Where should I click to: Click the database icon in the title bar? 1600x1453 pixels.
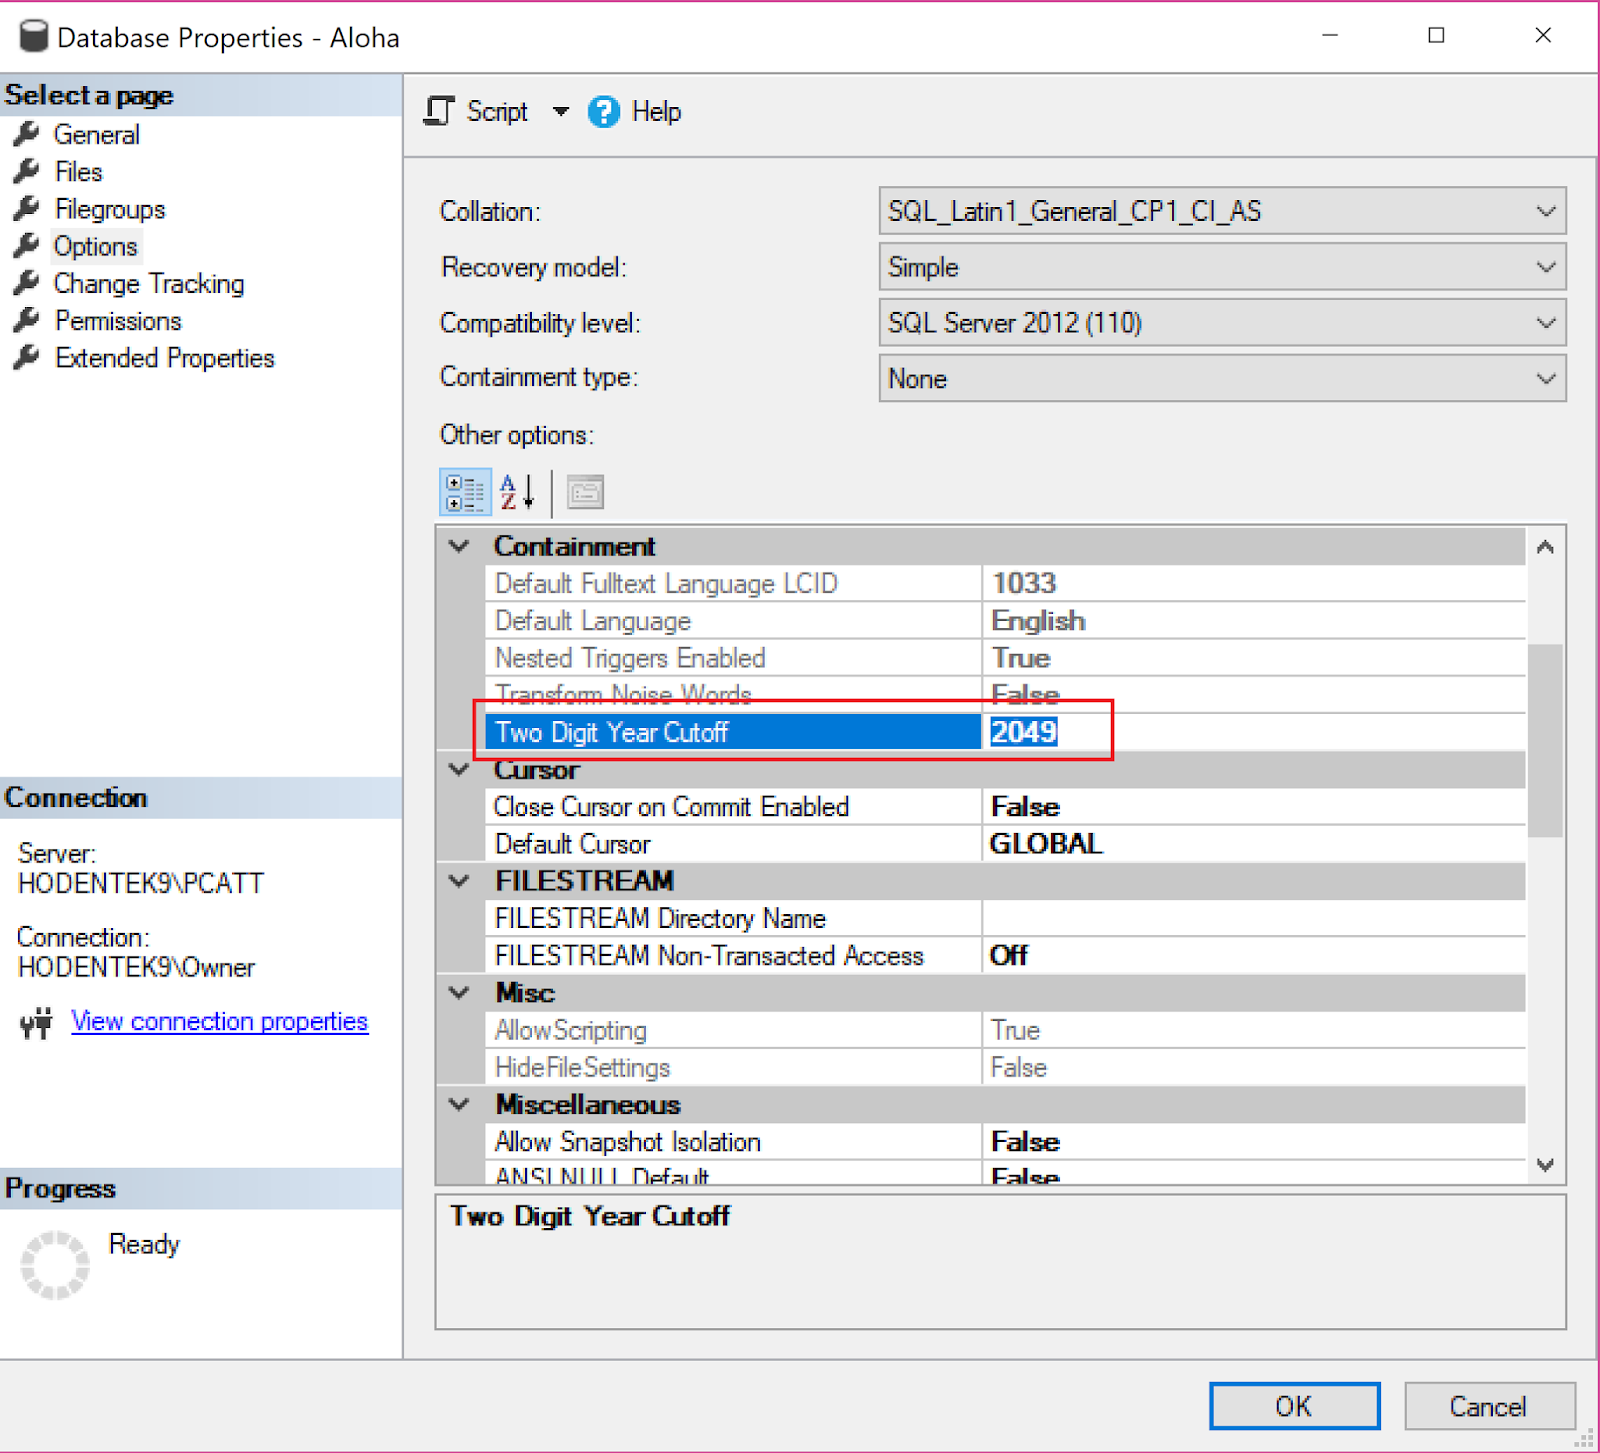pyautogui.click(x=31, y=36)
